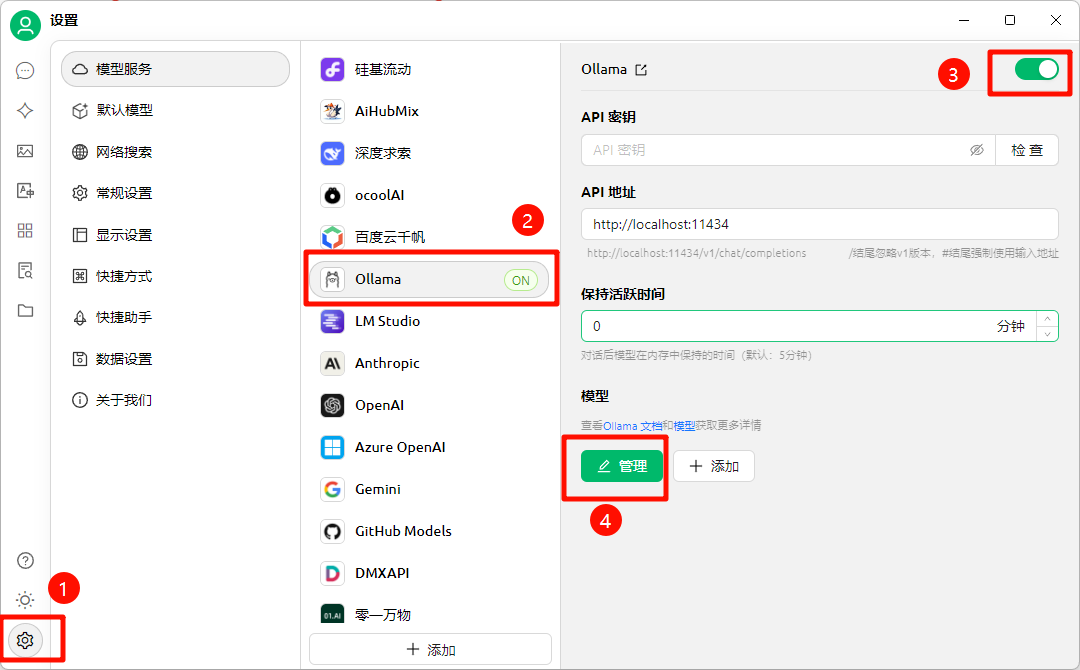
Task: Open the chat assistant sidebar icon
Action: 25,71
